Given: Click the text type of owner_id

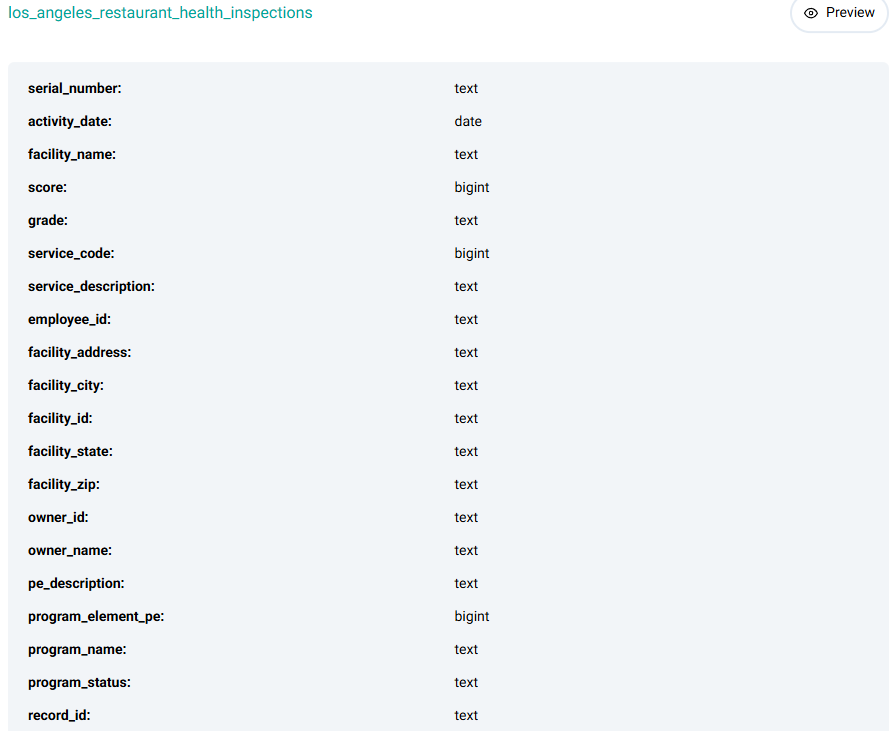Looking at the screenshot, I should pyautogui.click(x=466, y=518).
